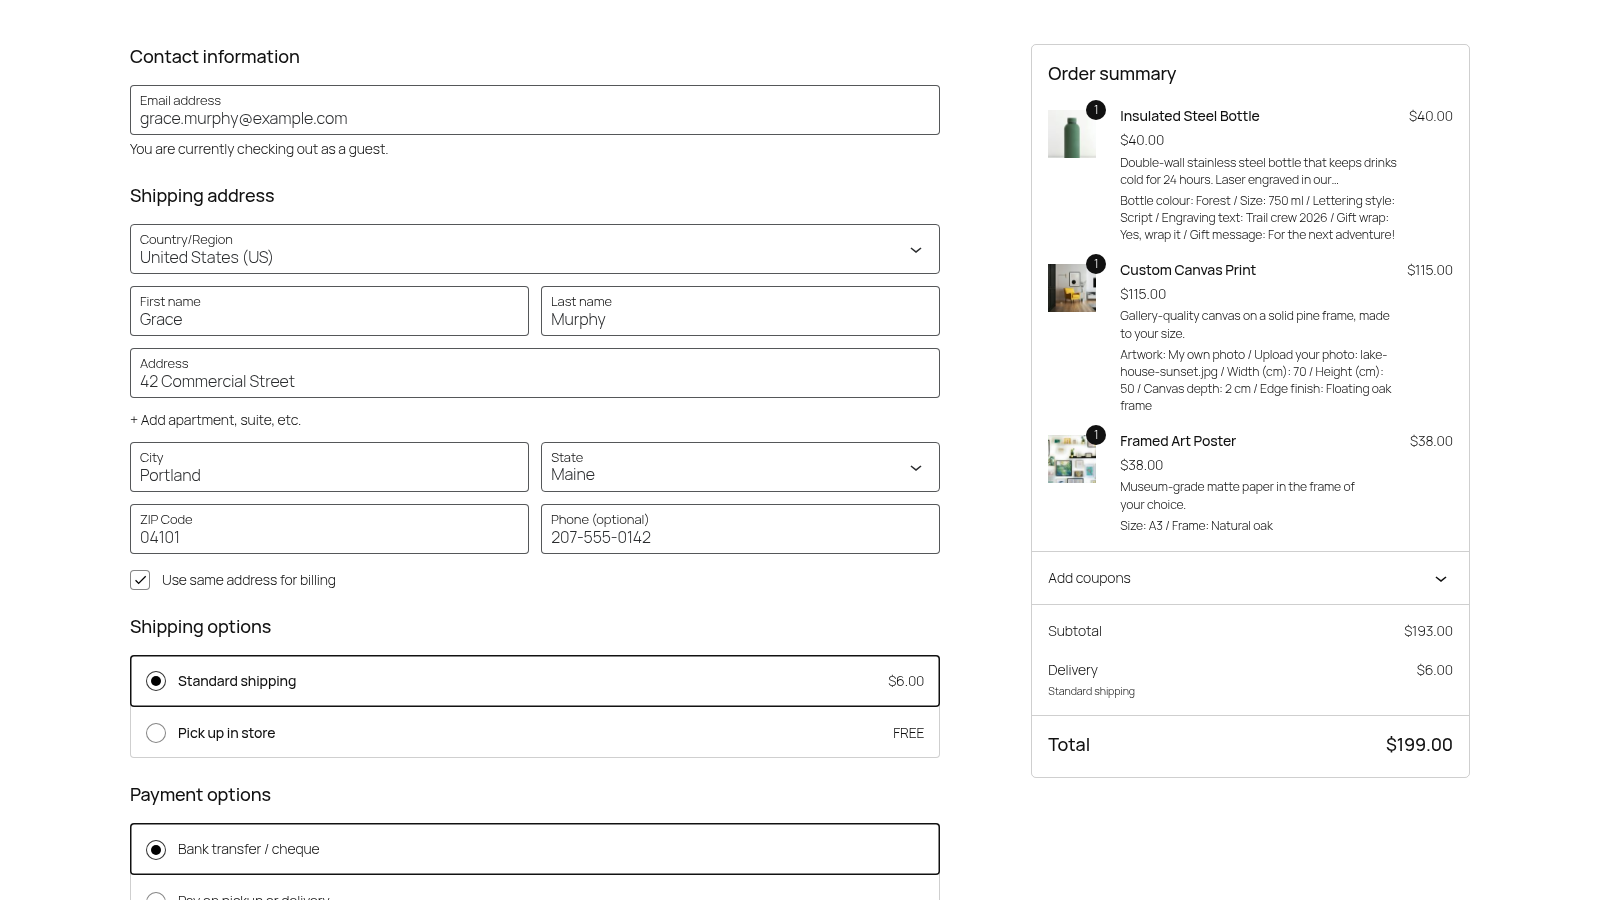
Task: Click the quantity badge on Insulated Steel Bottle
Action: [x=1096, y=110]
